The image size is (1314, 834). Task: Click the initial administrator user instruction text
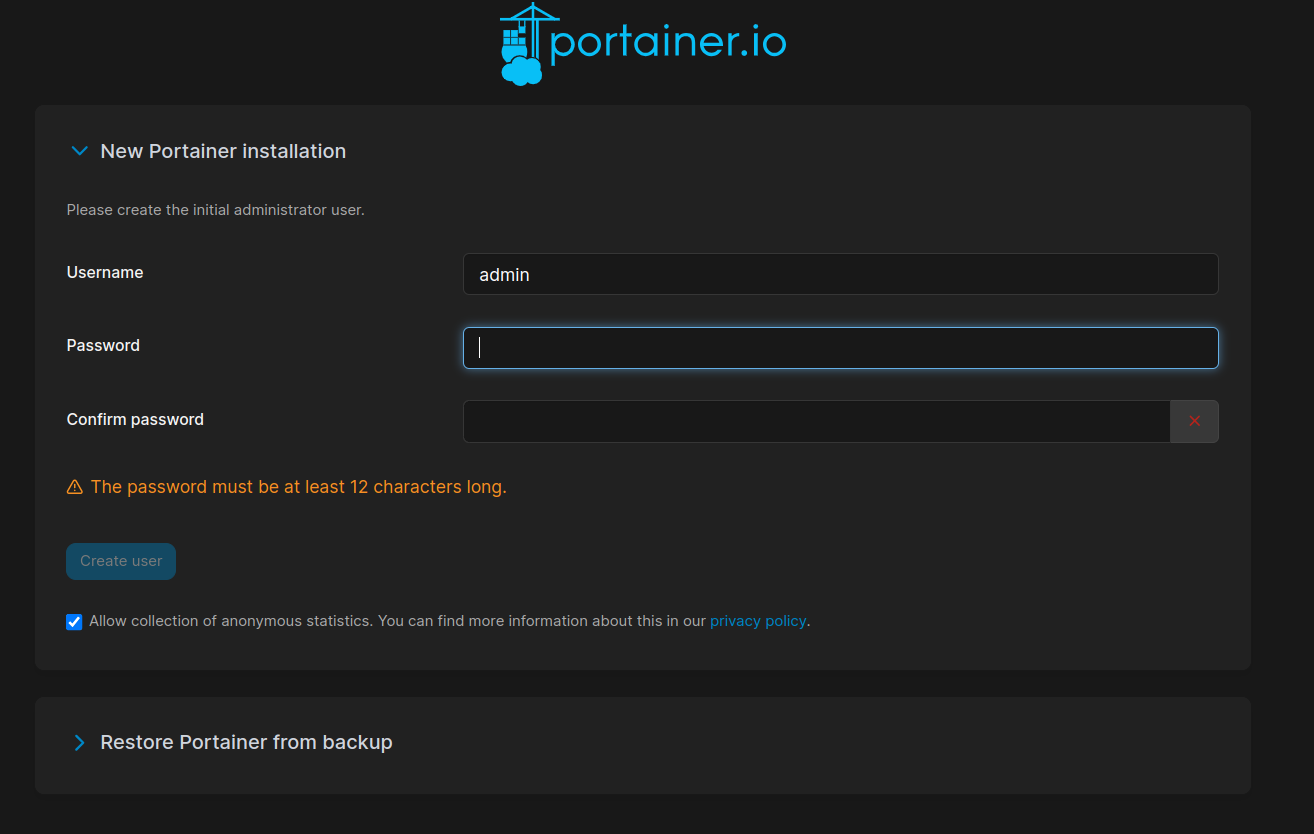click(215, 210)
